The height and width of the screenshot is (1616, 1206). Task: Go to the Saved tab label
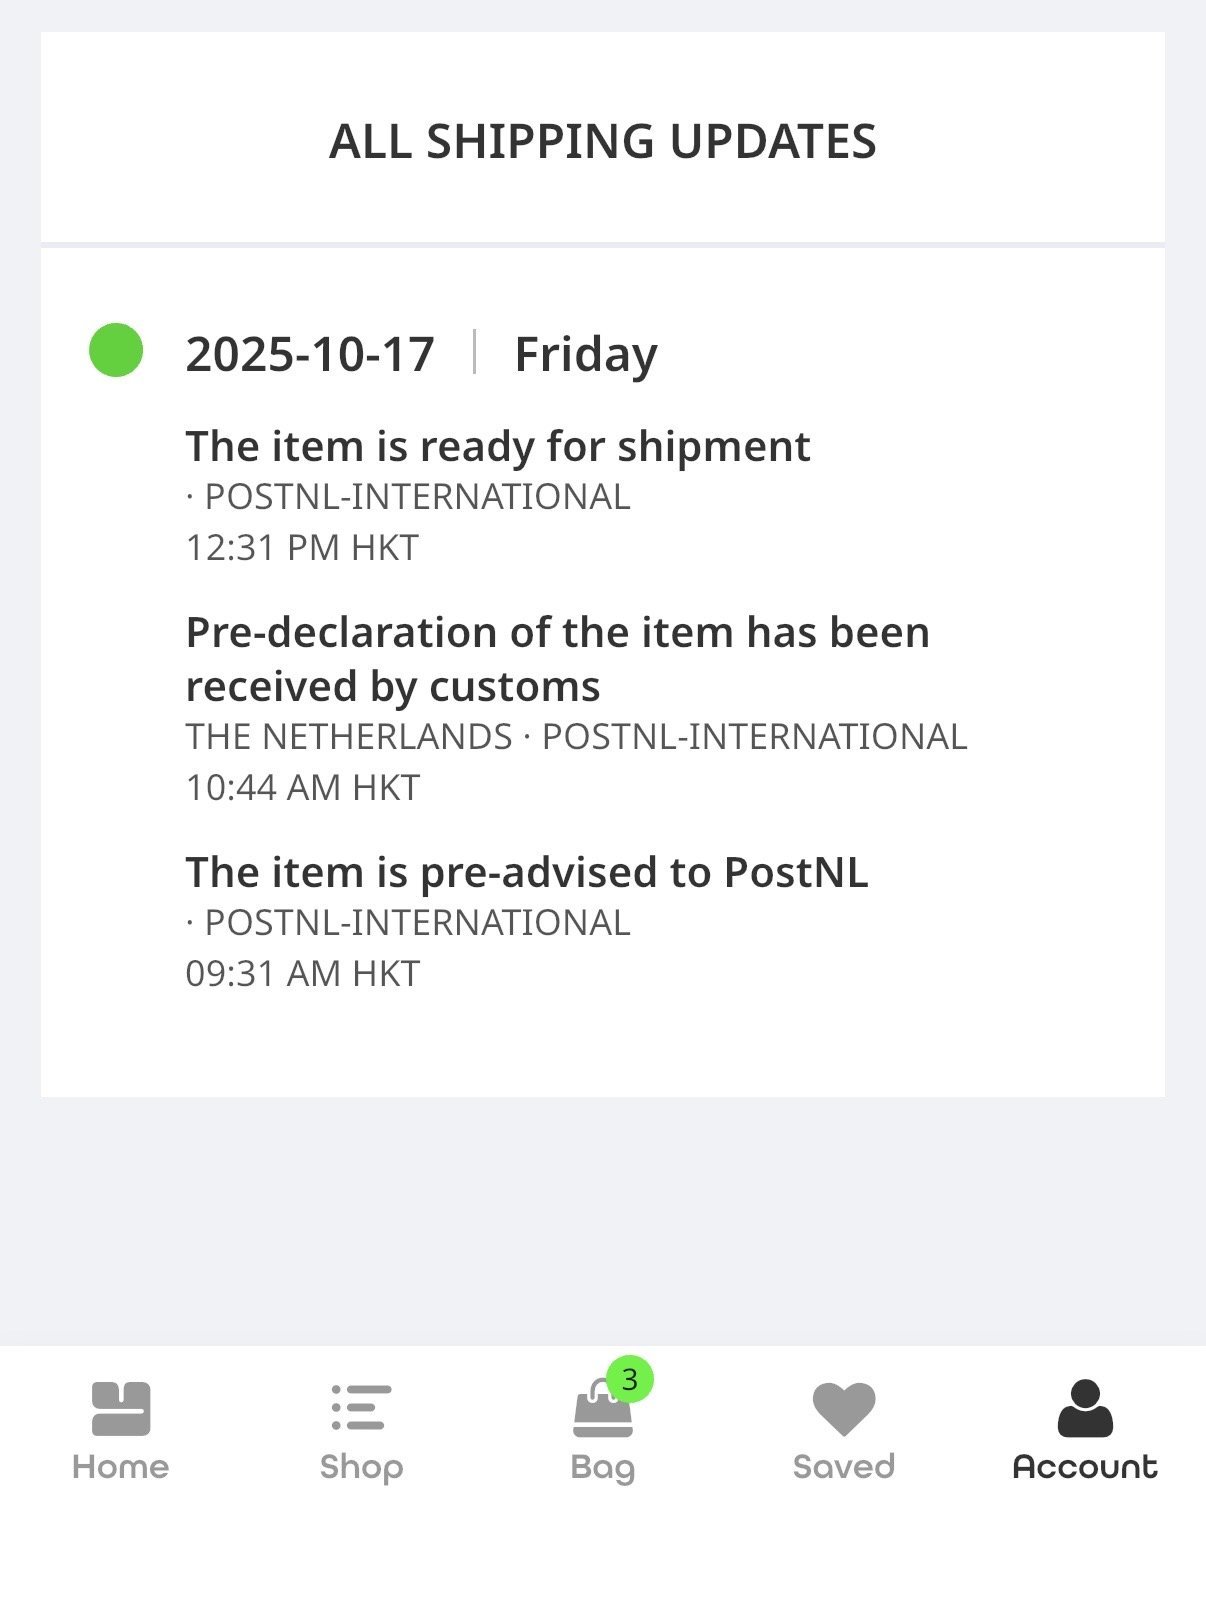pos(843,1467)
